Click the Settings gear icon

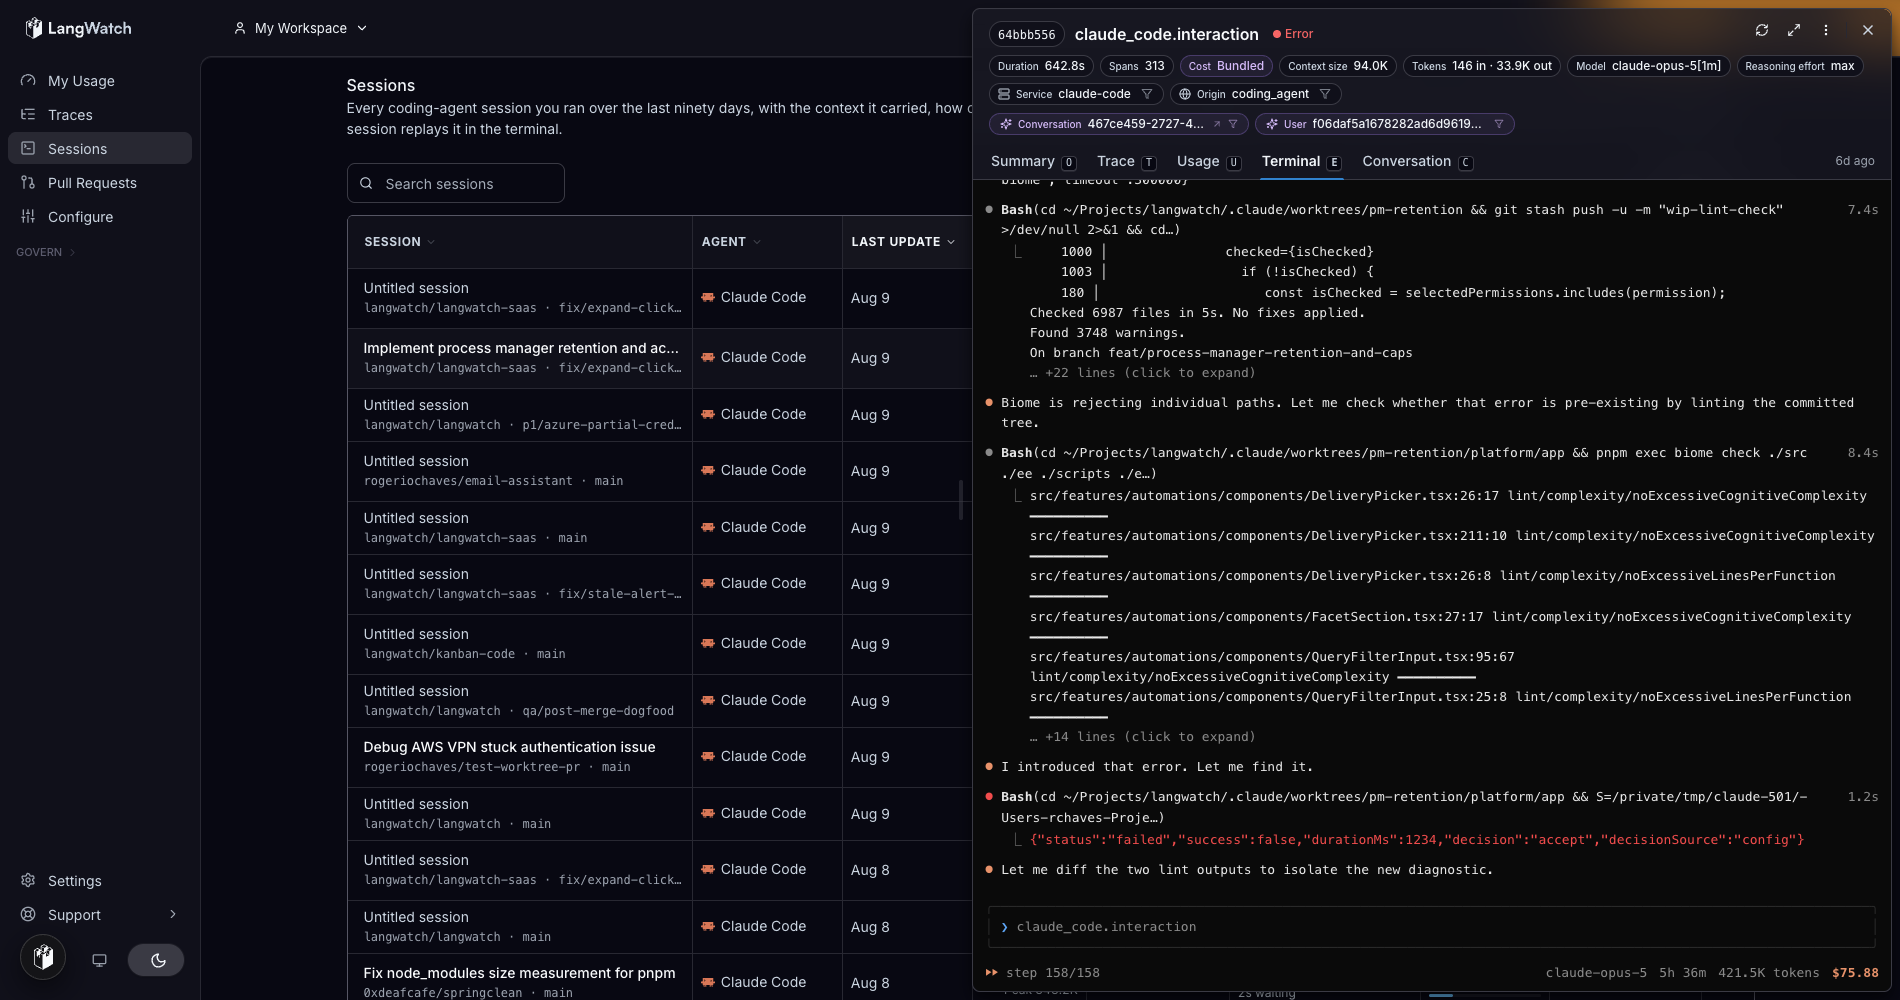coord(28,880)
